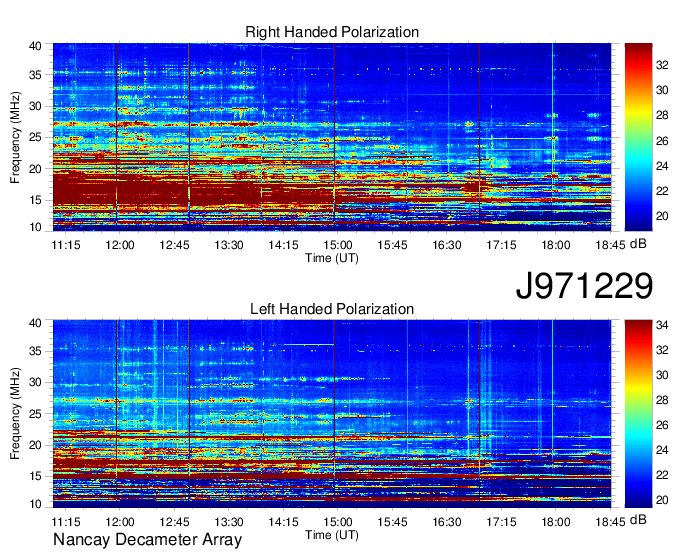Click the Left Handed Polarization spectrogram image
Screen dimensions: 680x552
pos(332,414)
